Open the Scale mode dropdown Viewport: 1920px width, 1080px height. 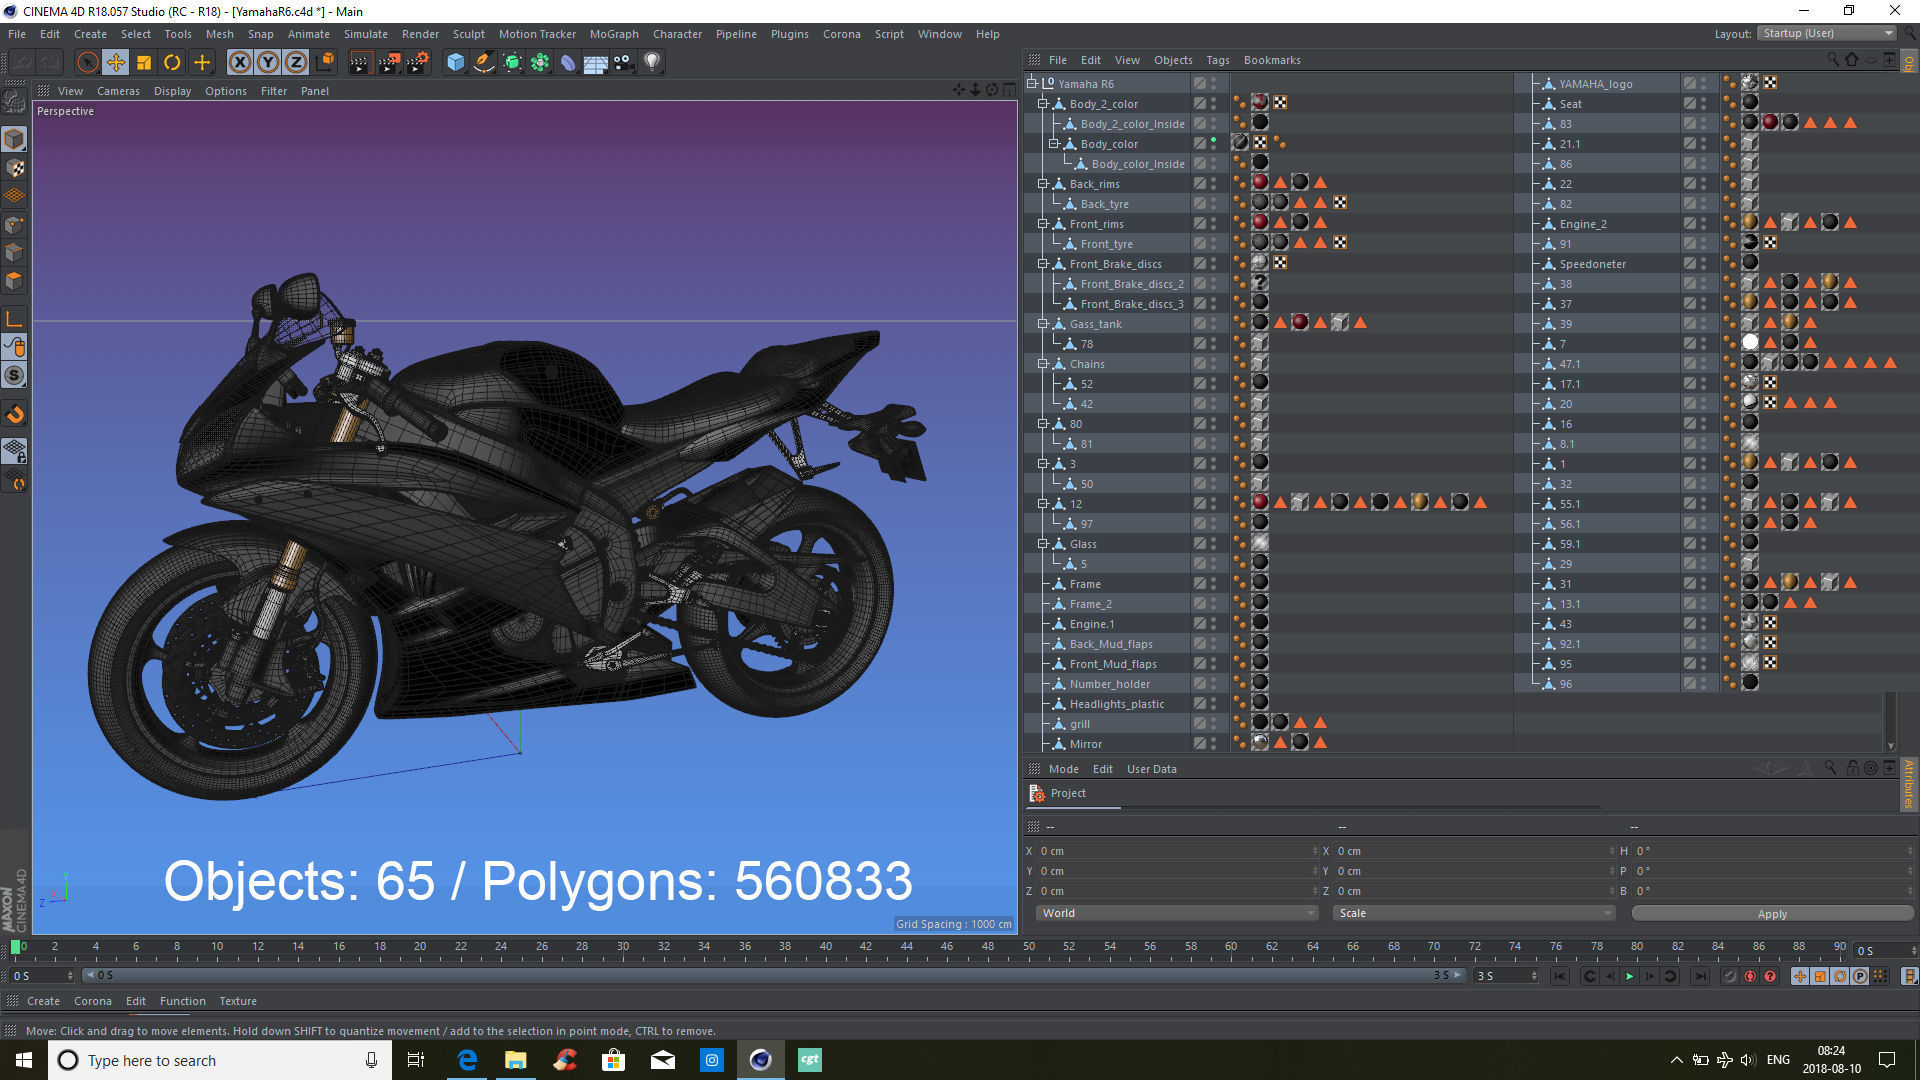coord(1474,913)
